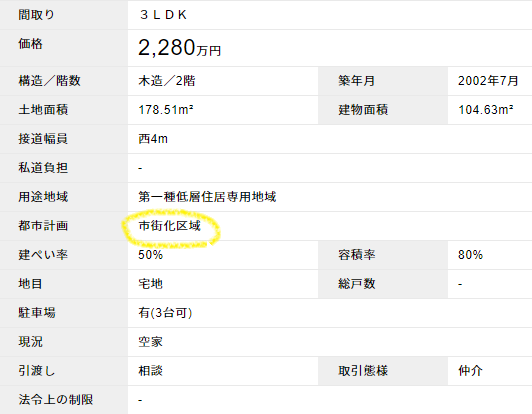Click the 築年月 header cell
Image resolution: width=532 pixels, height=414 pixels.
point(356,81)
